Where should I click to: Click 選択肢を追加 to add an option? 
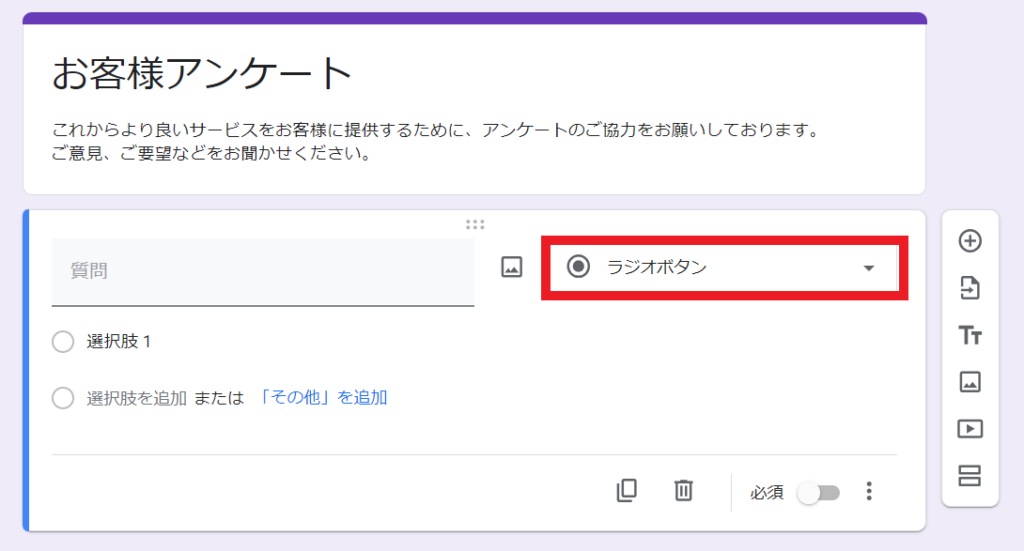pyautogui.click(x=136, y=398)
